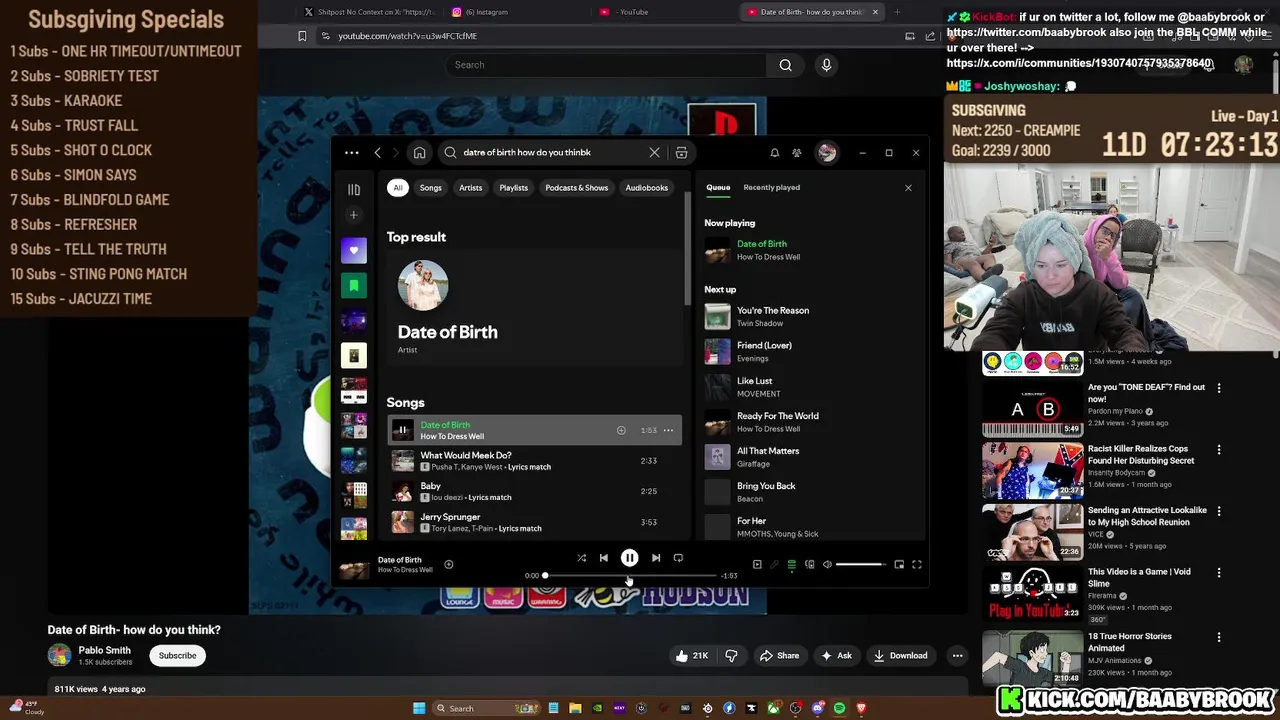This screenshot has height=720, width=1280.
Task: Play Like Lust by MOVEMENT from queue
Action: tap(810, 387)
